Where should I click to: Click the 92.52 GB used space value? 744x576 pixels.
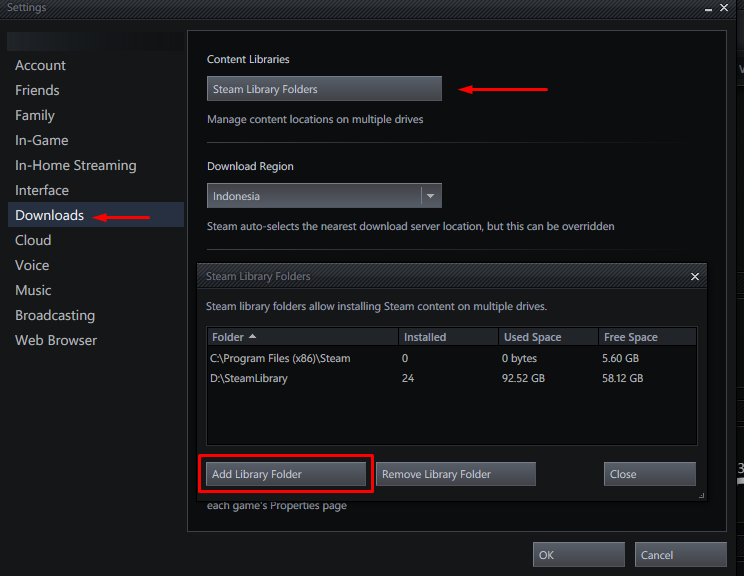pos(523,378)
